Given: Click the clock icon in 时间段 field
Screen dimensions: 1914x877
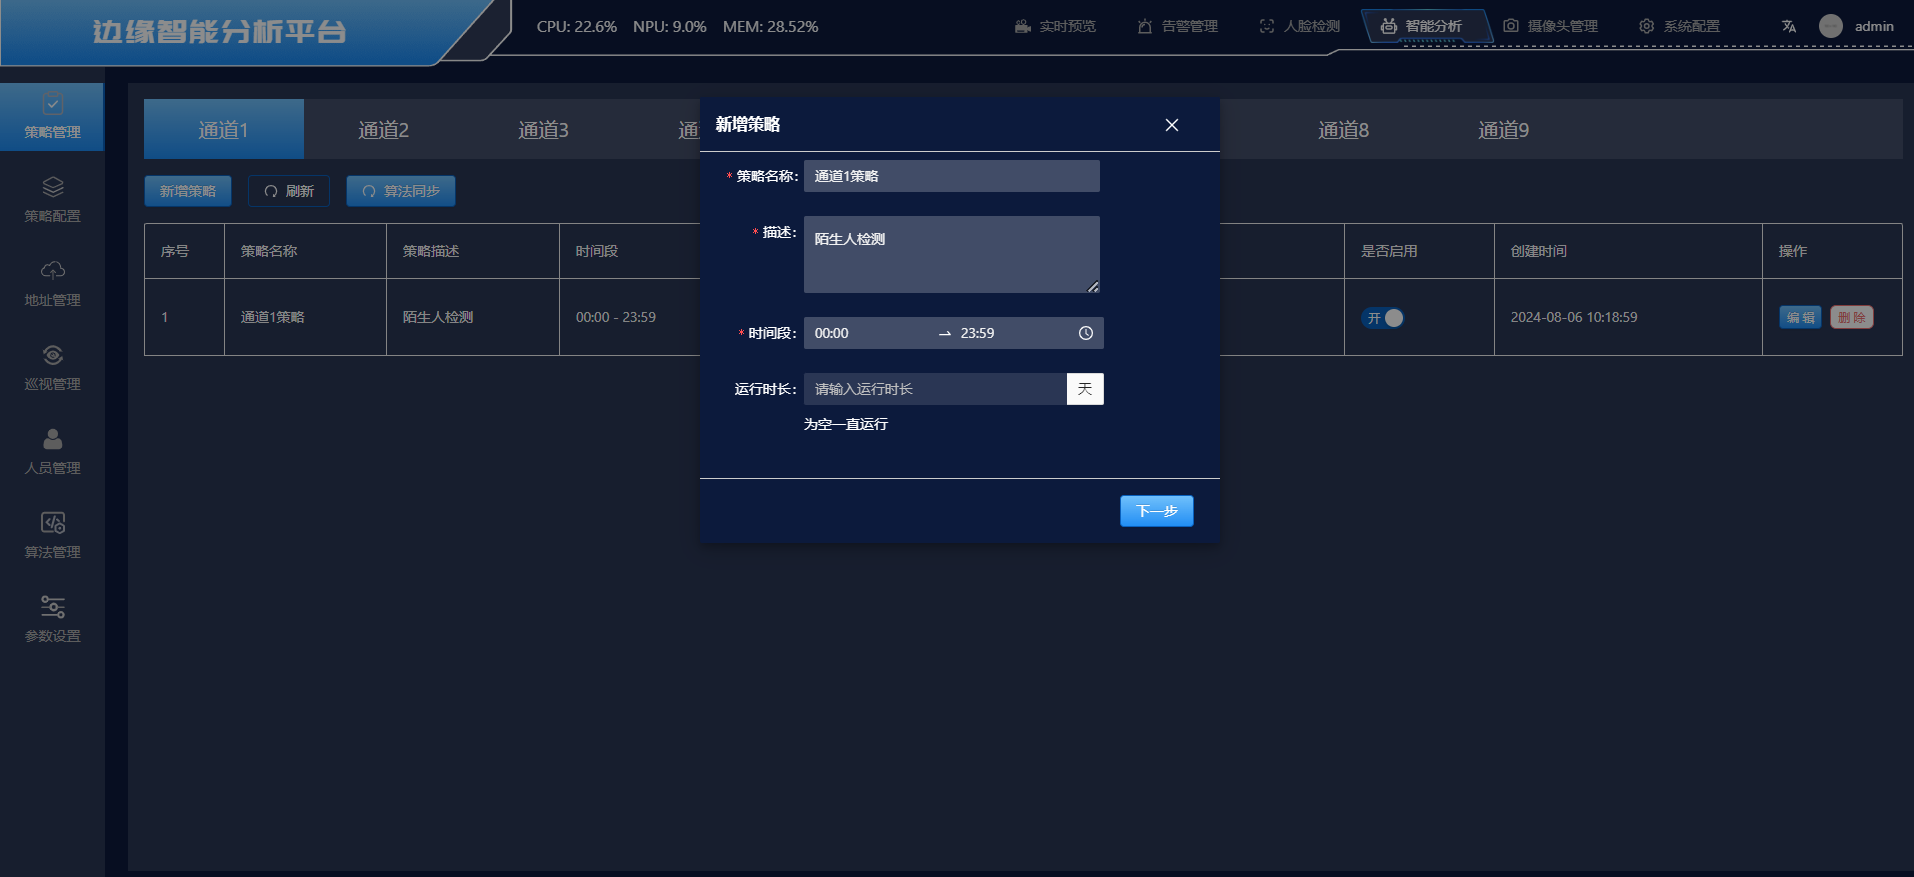Looking at the screenshot, I should coord(1085,333).
